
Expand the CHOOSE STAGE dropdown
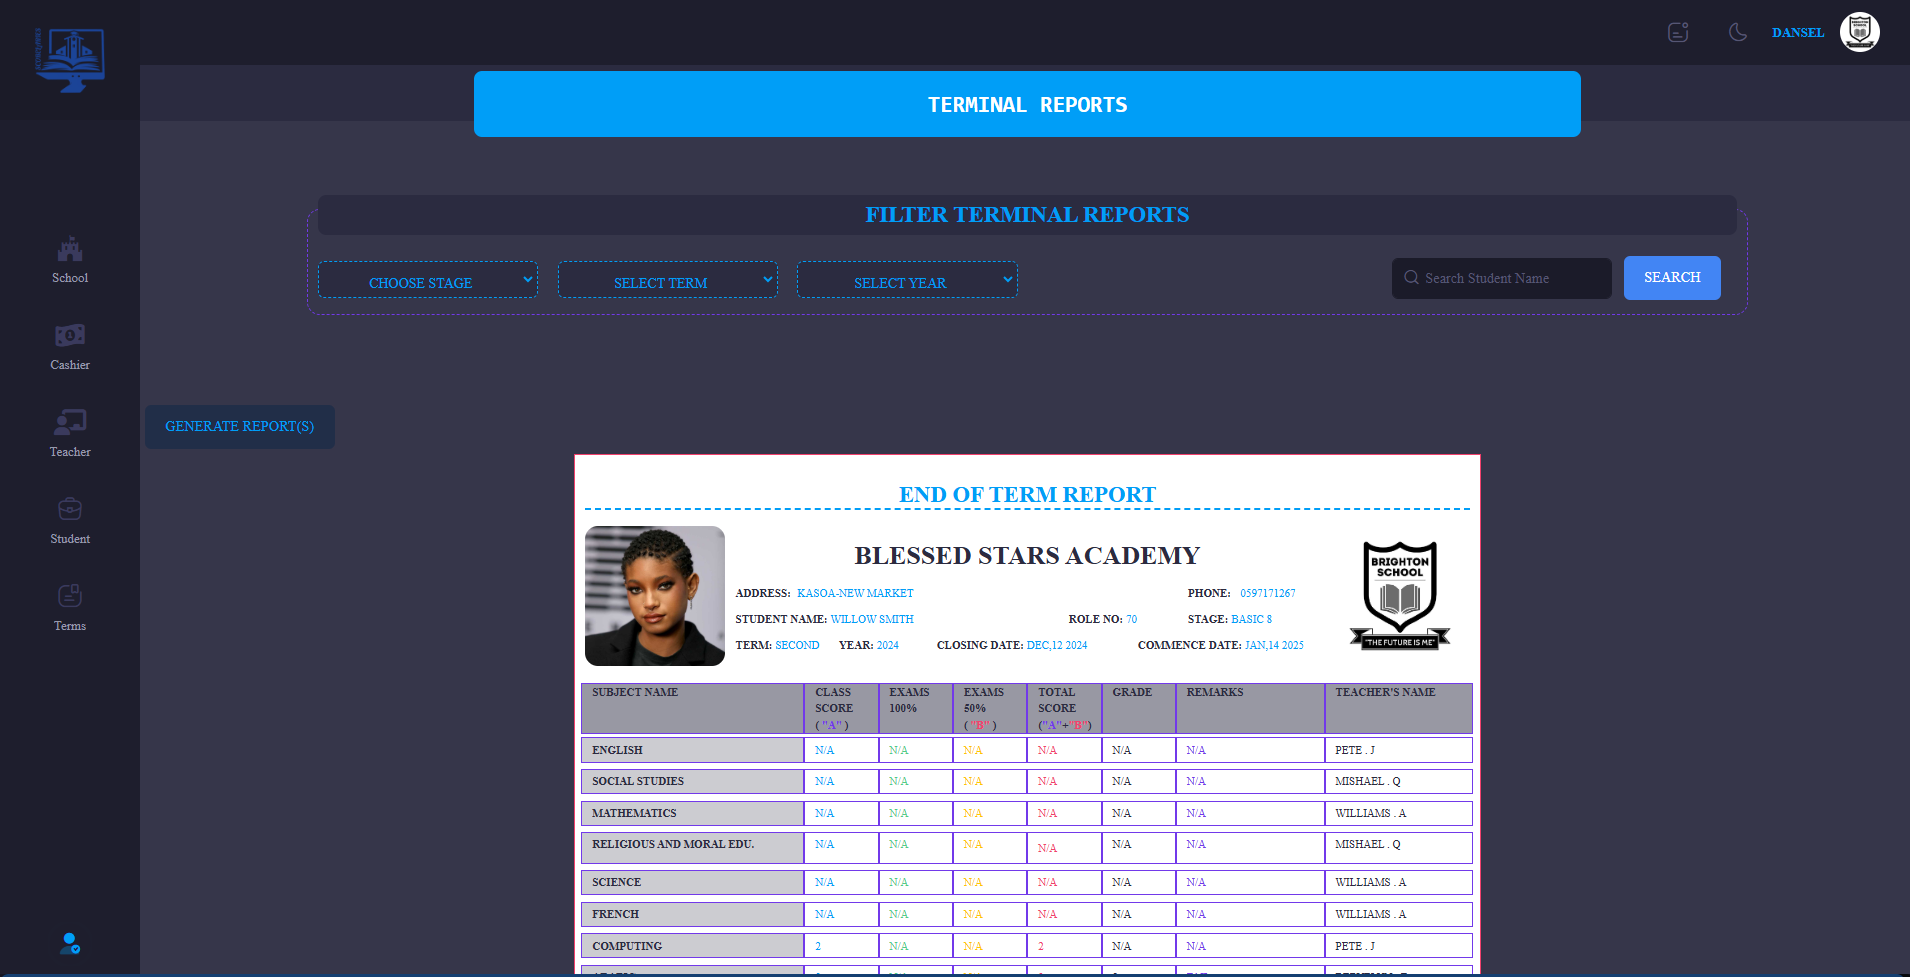coord(428,281)
